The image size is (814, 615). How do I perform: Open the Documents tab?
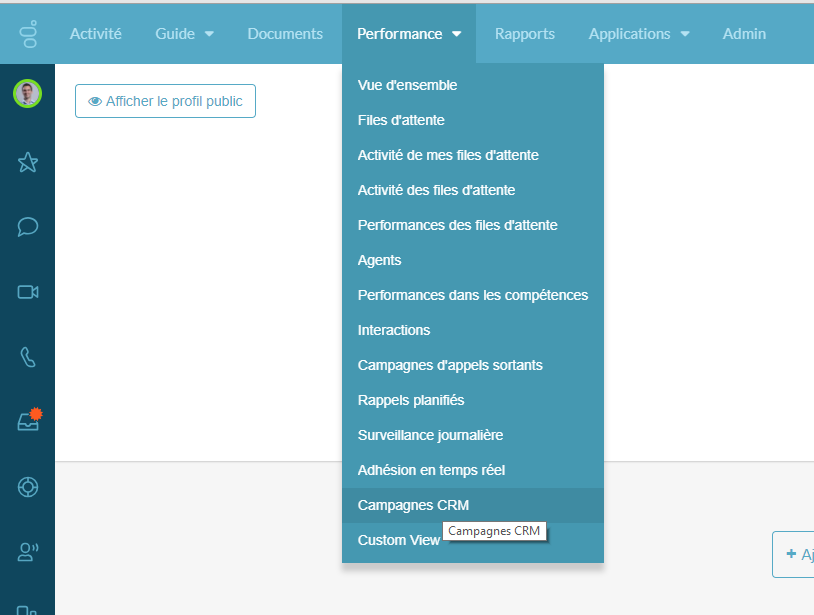click(285, 34)
